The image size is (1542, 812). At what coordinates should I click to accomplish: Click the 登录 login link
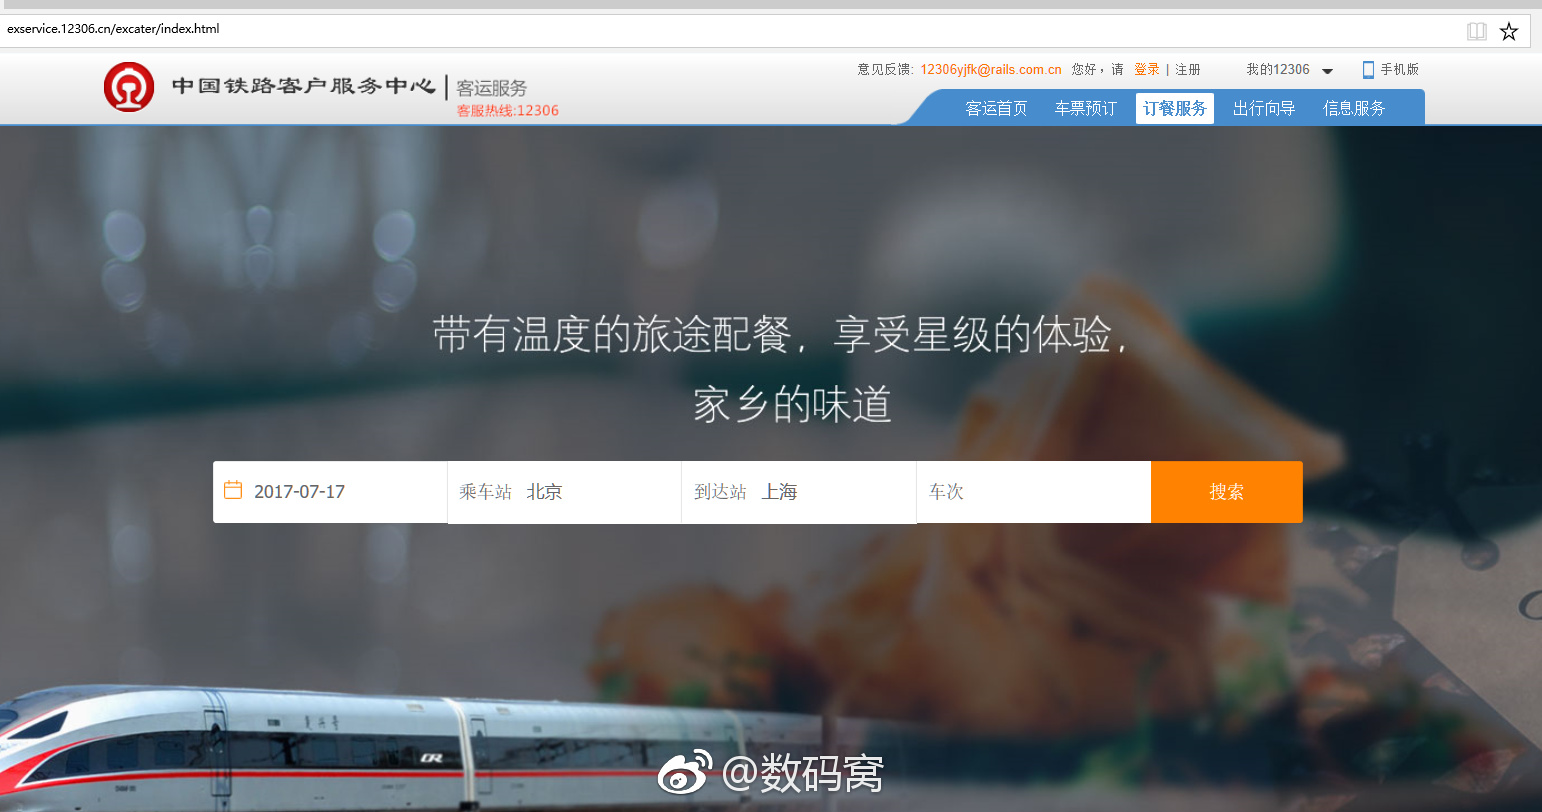coord(1146,69)
